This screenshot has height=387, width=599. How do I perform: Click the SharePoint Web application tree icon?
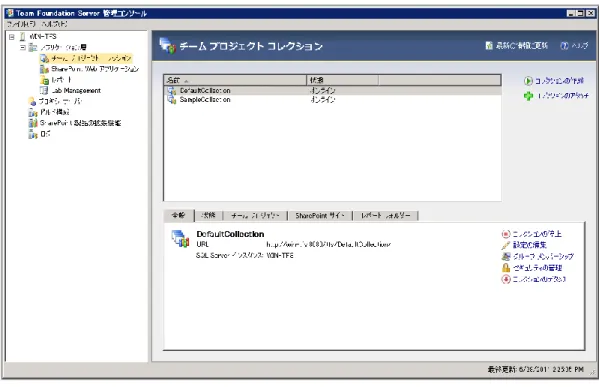point(44,69)
